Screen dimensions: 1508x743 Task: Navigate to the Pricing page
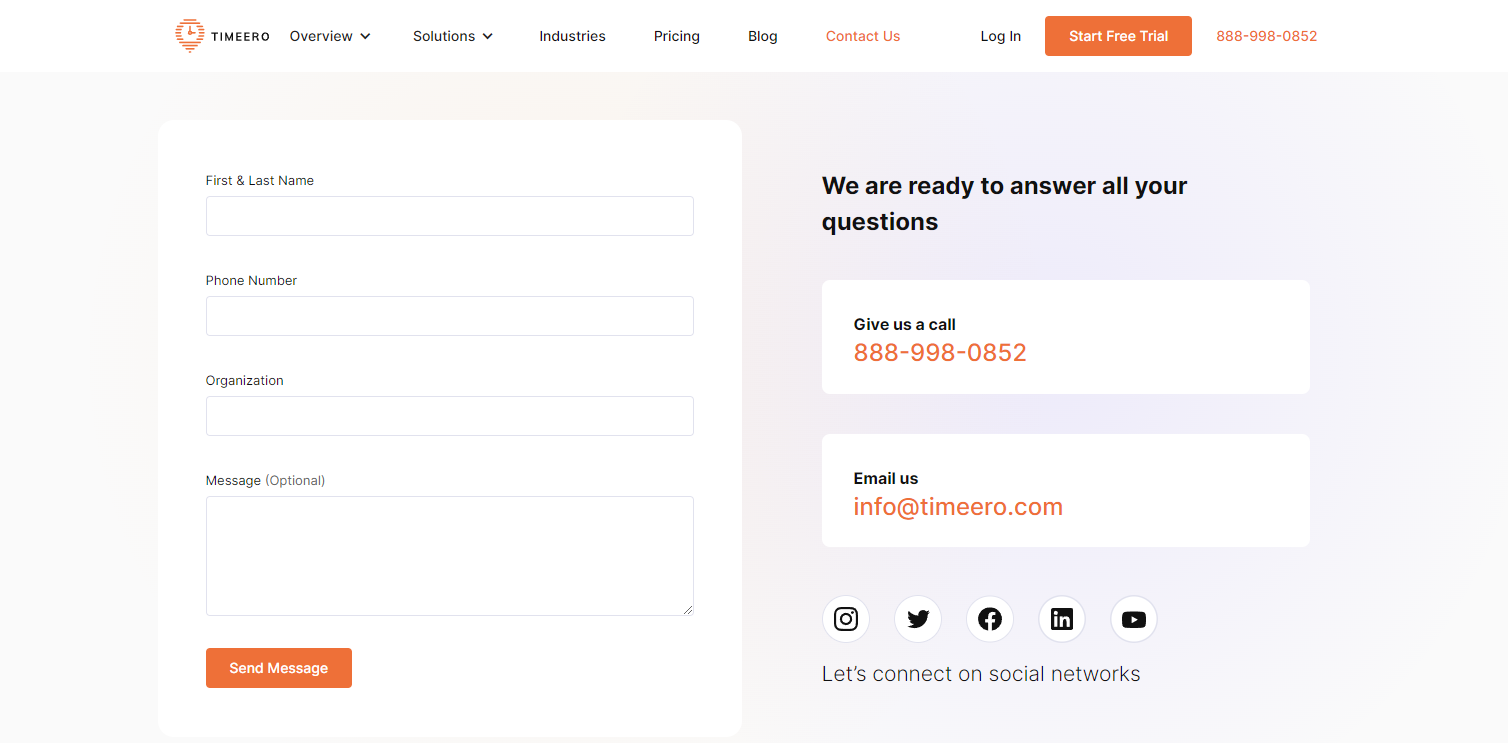coord(676,35)
